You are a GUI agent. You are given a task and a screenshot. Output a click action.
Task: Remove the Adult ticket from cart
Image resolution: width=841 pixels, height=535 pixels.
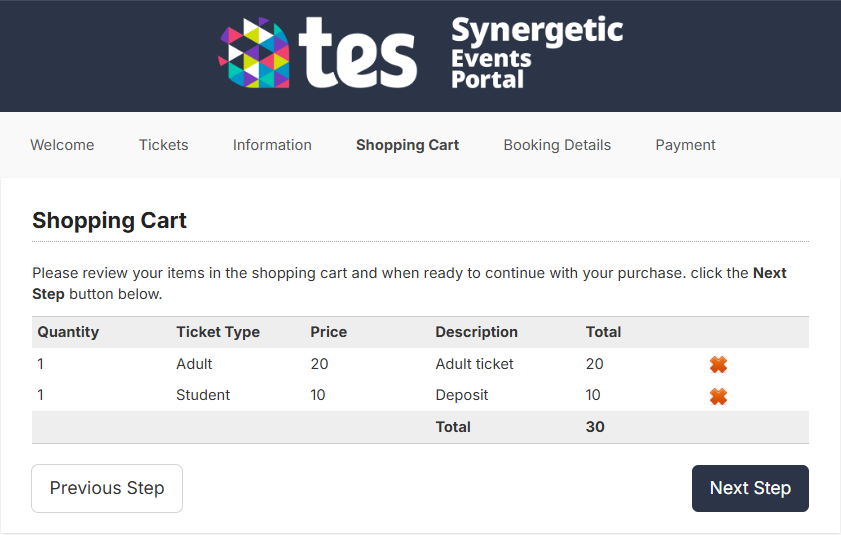pos(718,364)
